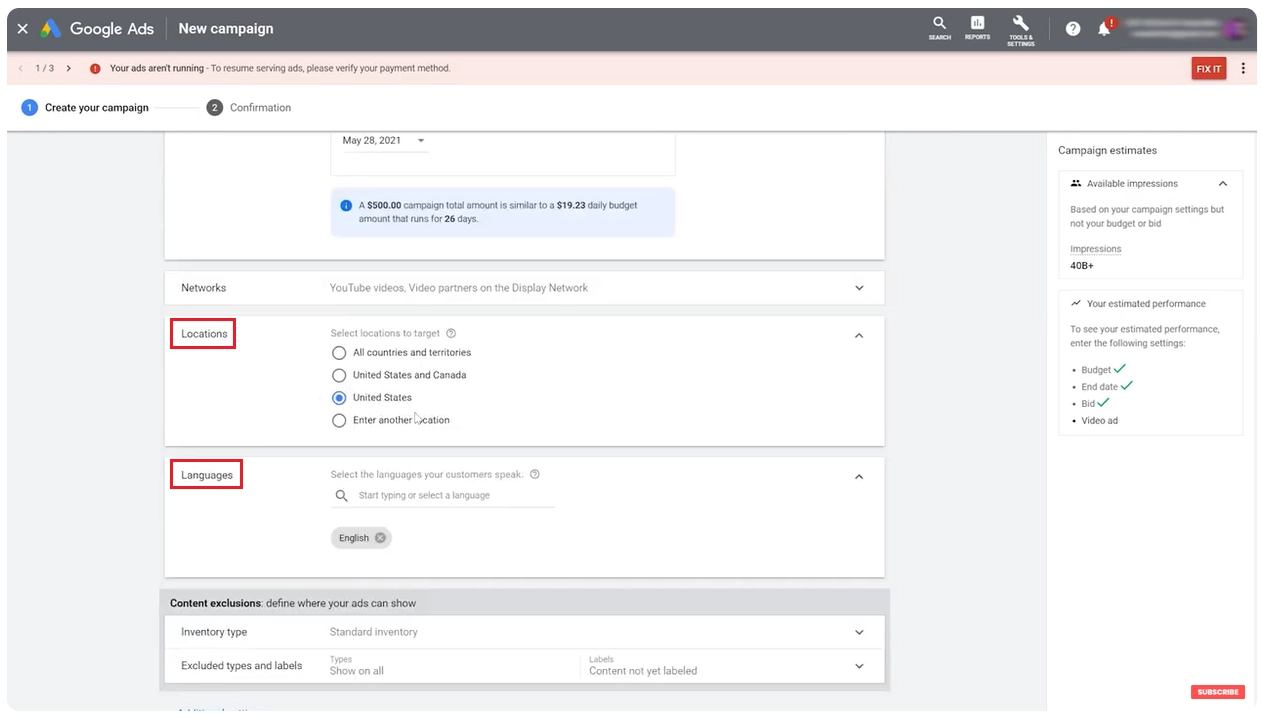The image size is (1262, 719).
Task: Collapse the Available impressions panel
Action: tap(1222, 184)
